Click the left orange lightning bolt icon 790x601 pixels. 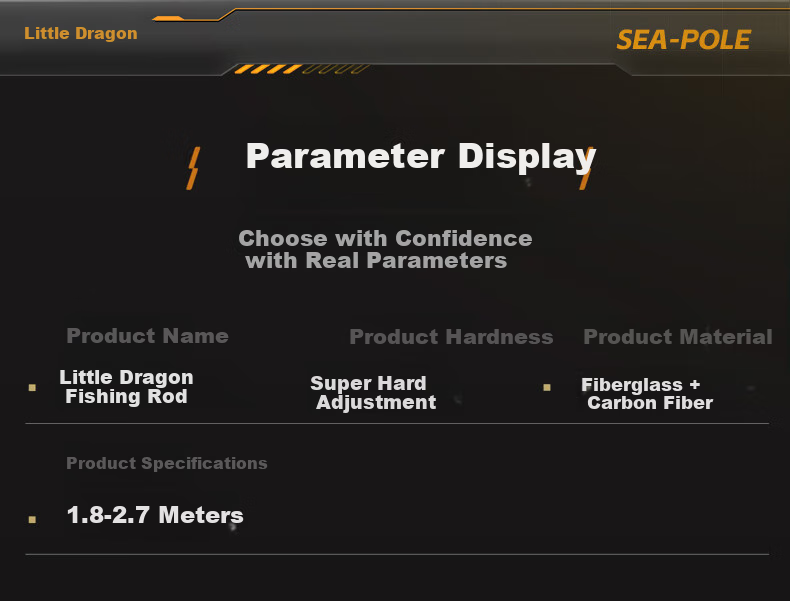click(193, 168)
